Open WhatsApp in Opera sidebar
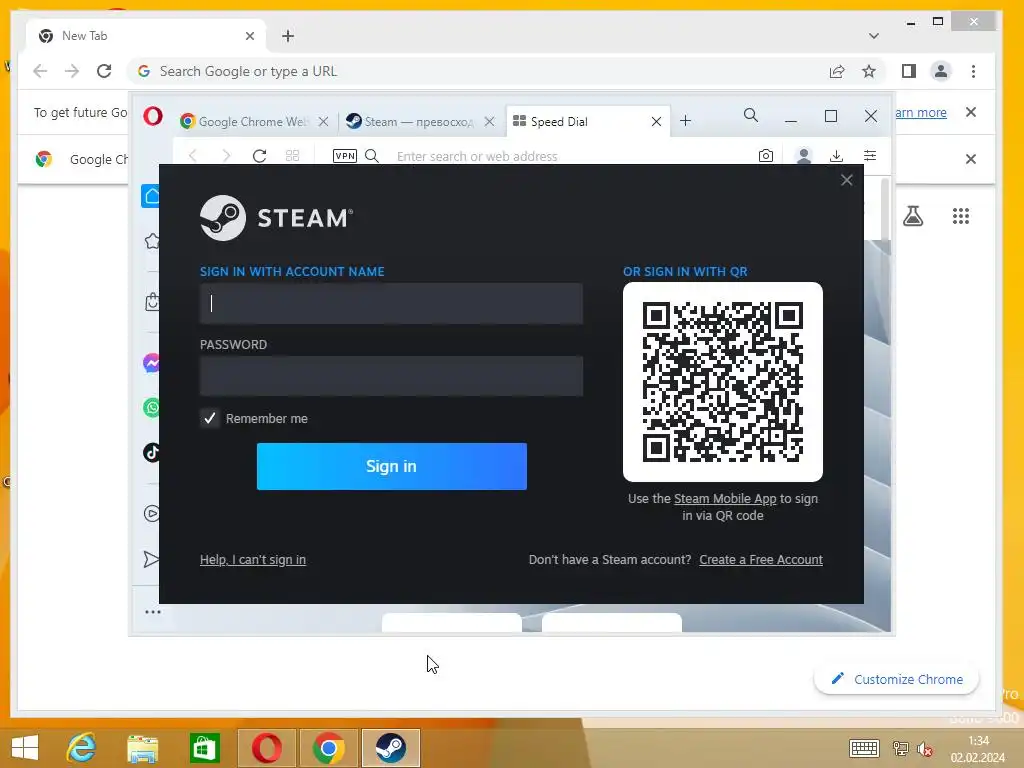This screenshot has height=768, width=1024. (x=152, y=408)
